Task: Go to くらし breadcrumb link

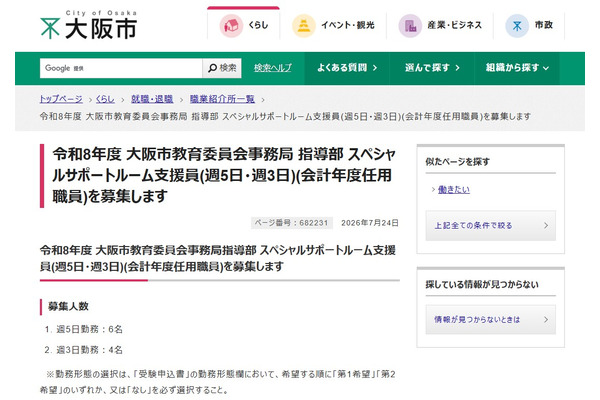Action: point(105,99)
